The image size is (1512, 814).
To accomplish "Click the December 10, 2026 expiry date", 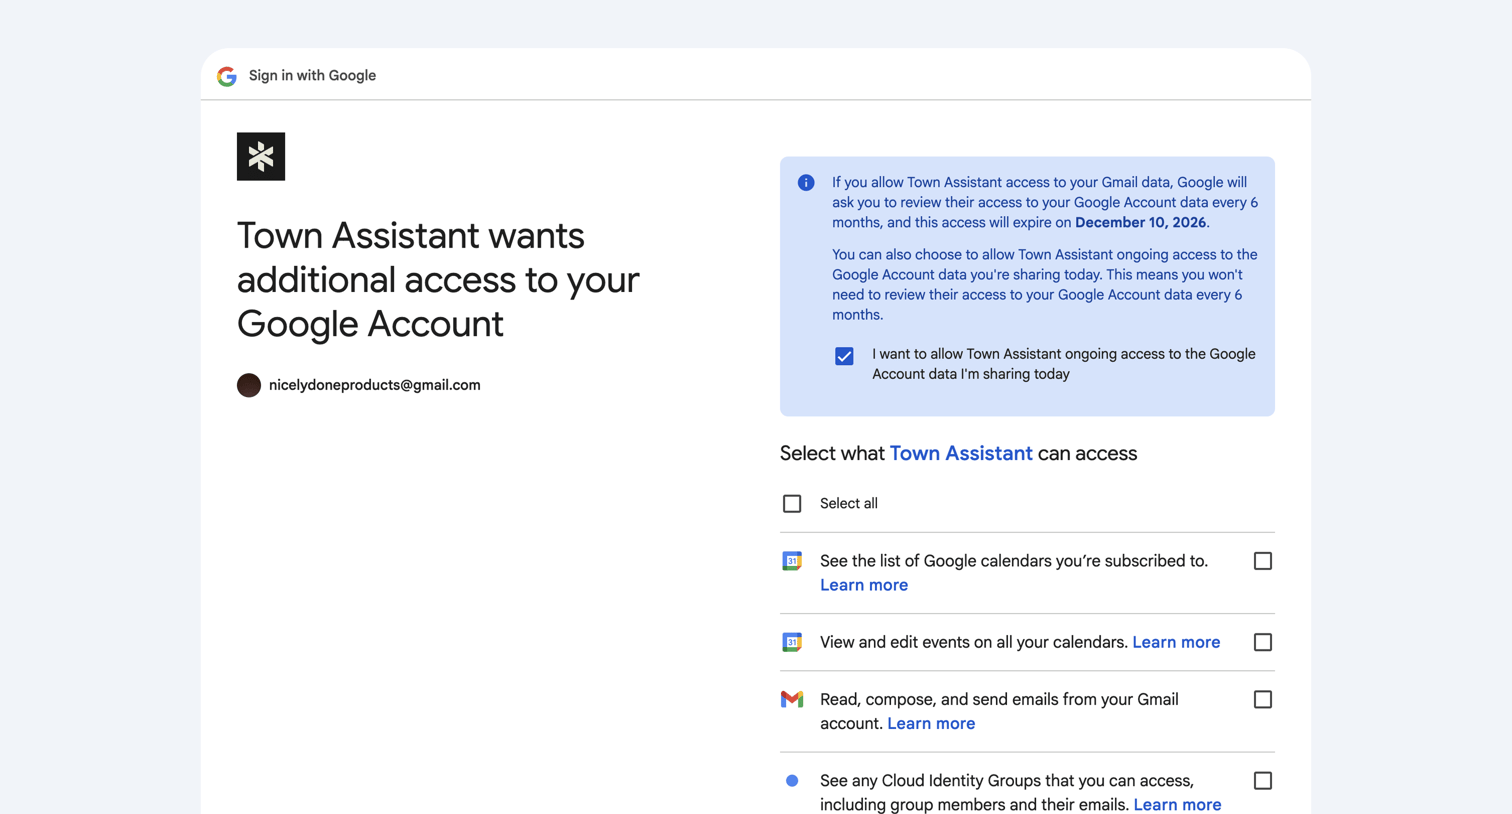I will point(1141,223).
